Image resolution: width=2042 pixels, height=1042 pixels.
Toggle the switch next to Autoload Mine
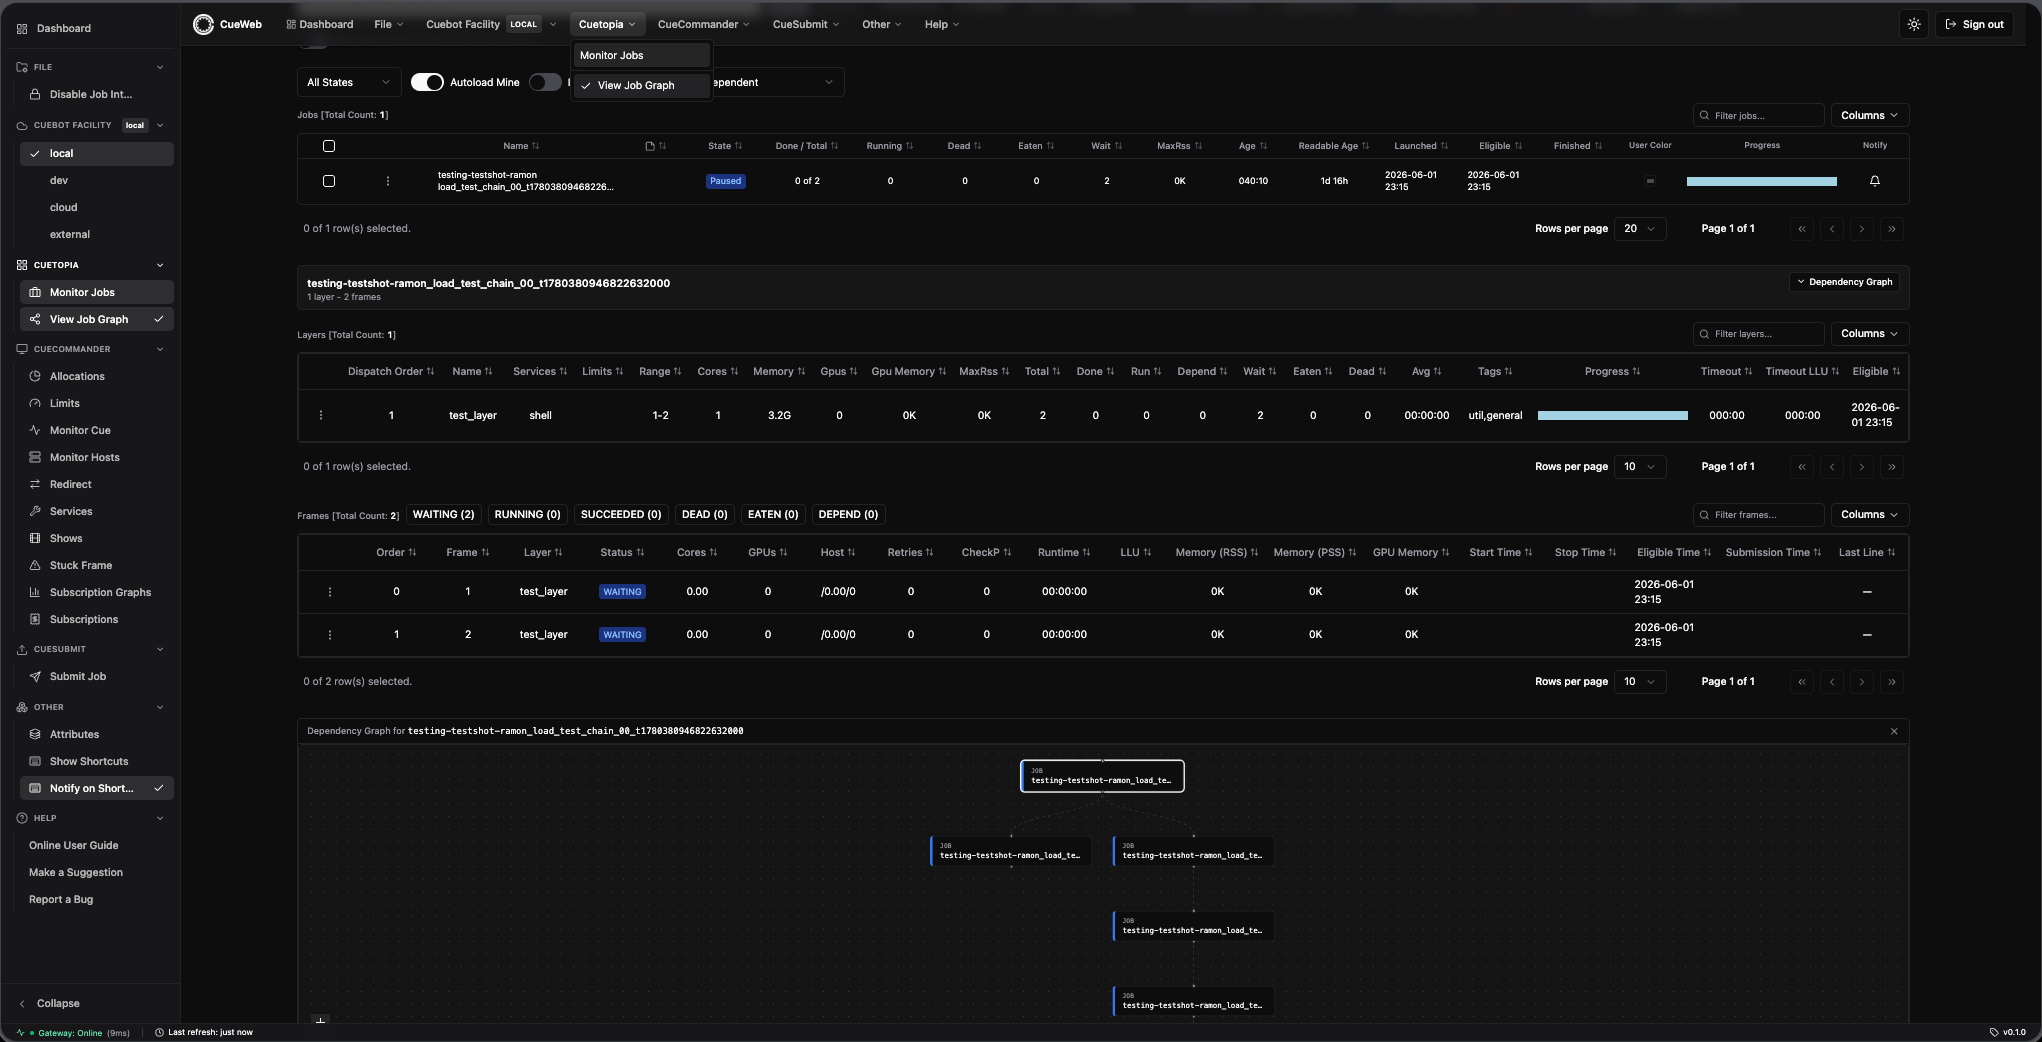click(x=545, y=82)
